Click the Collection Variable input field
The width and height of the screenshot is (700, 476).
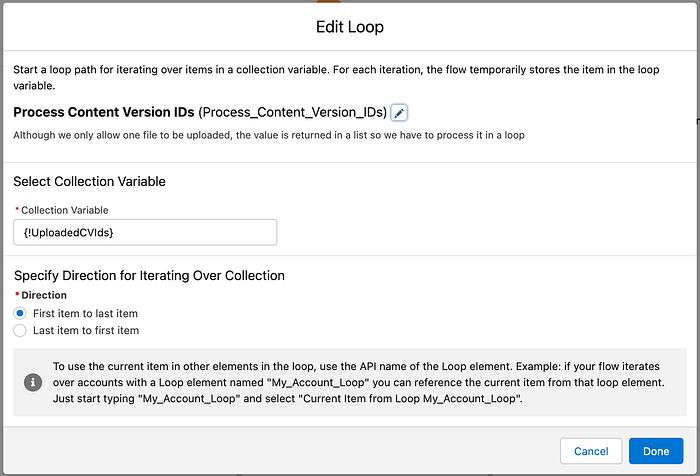(145, 232)
